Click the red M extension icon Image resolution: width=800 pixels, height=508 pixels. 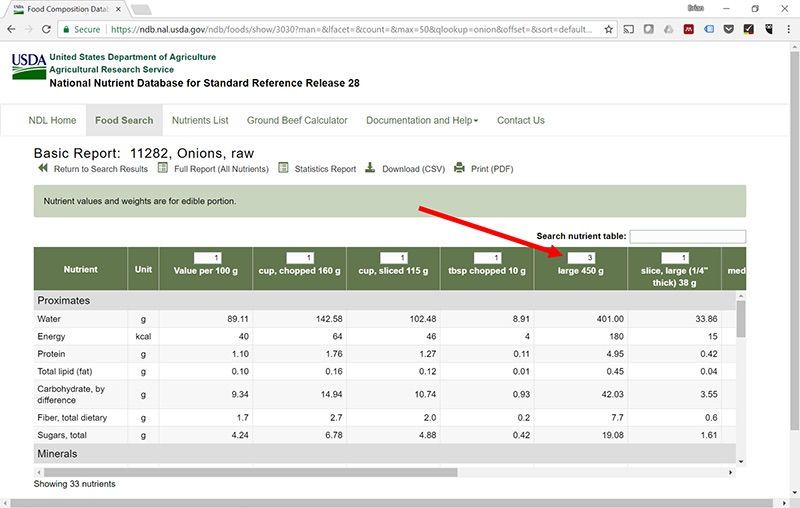click(688, 30)
